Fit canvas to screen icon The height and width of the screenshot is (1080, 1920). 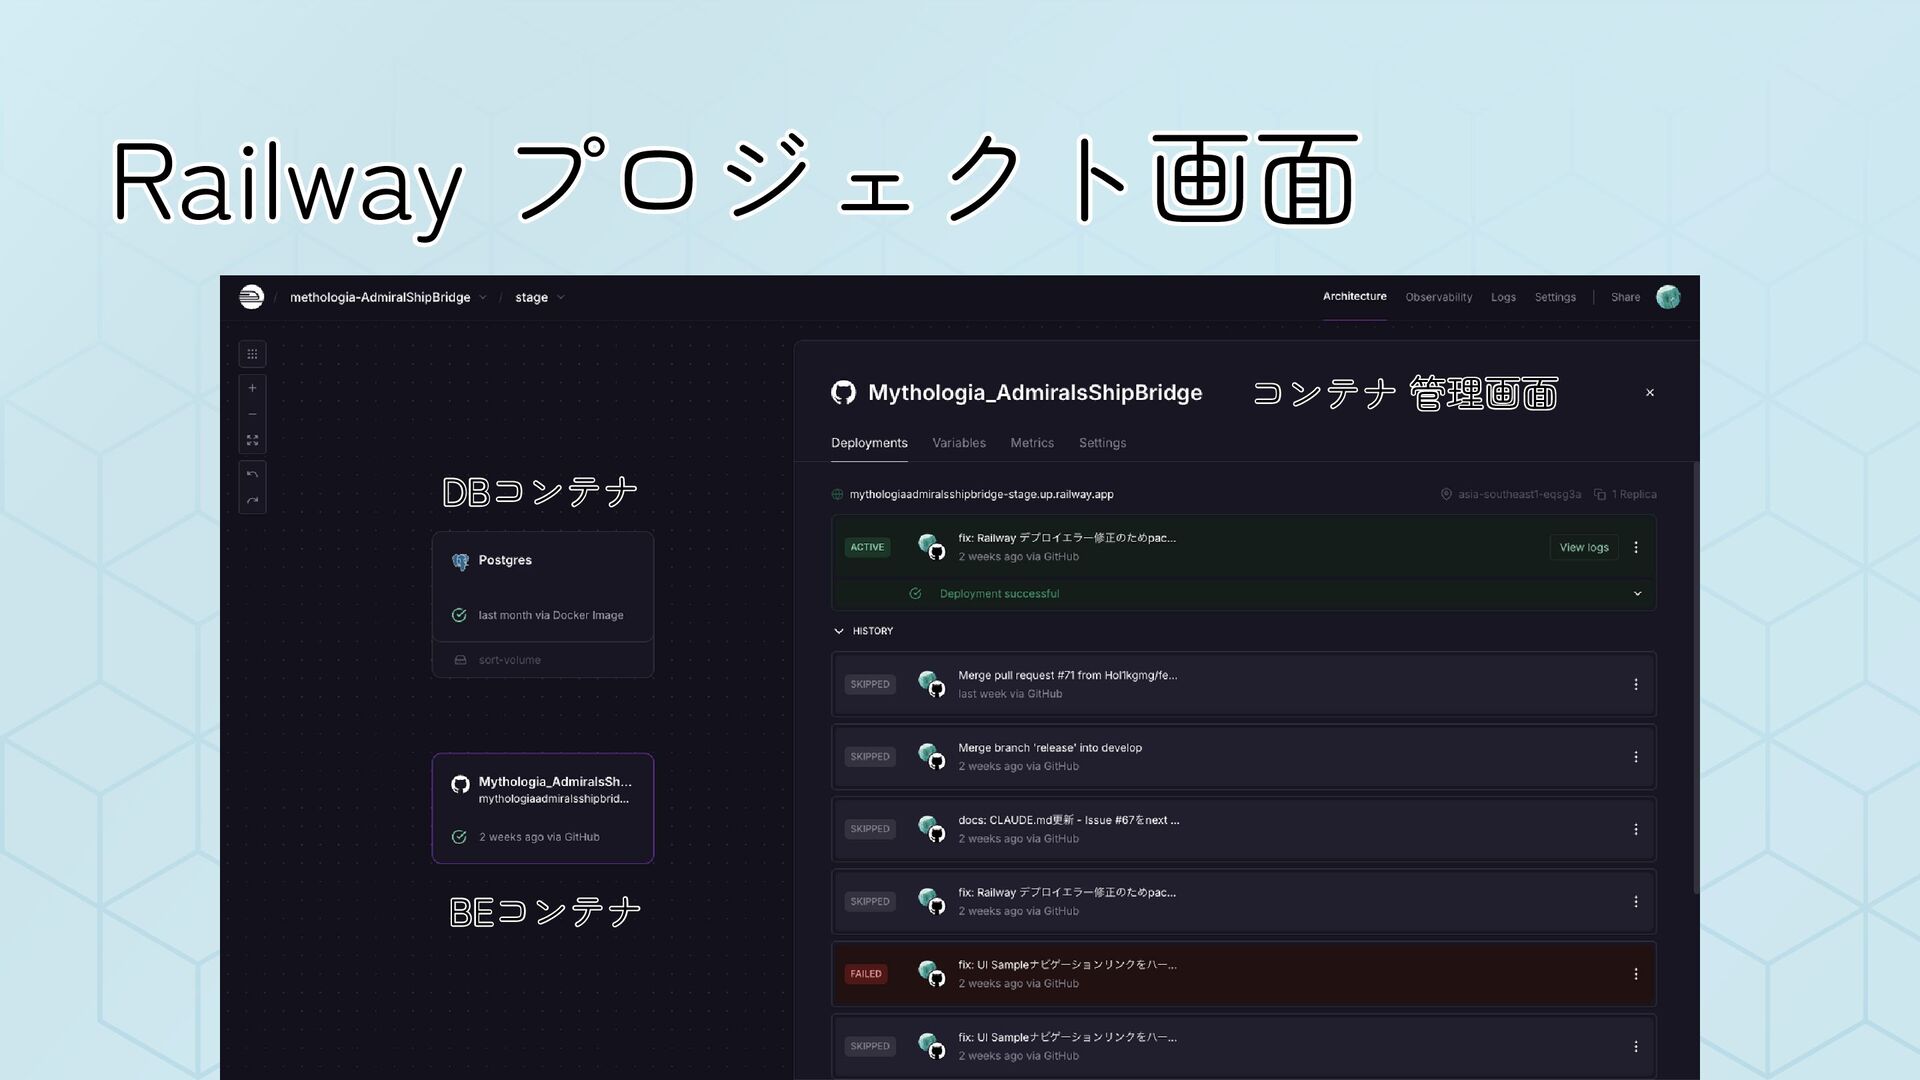(252, 440)
